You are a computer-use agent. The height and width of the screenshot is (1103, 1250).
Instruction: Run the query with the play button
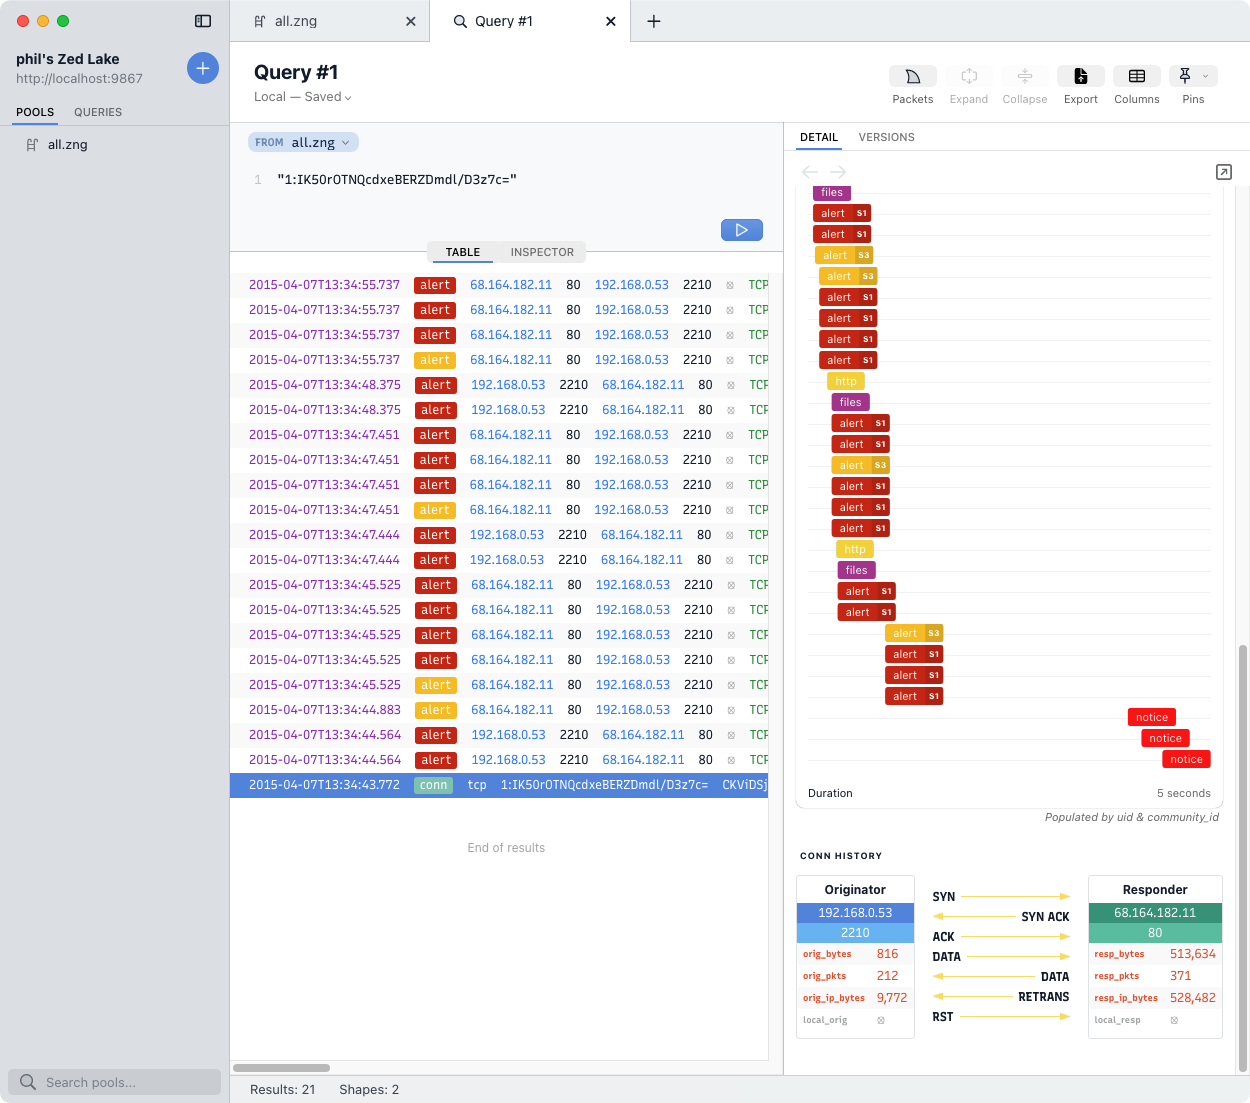tap(741, 229)
